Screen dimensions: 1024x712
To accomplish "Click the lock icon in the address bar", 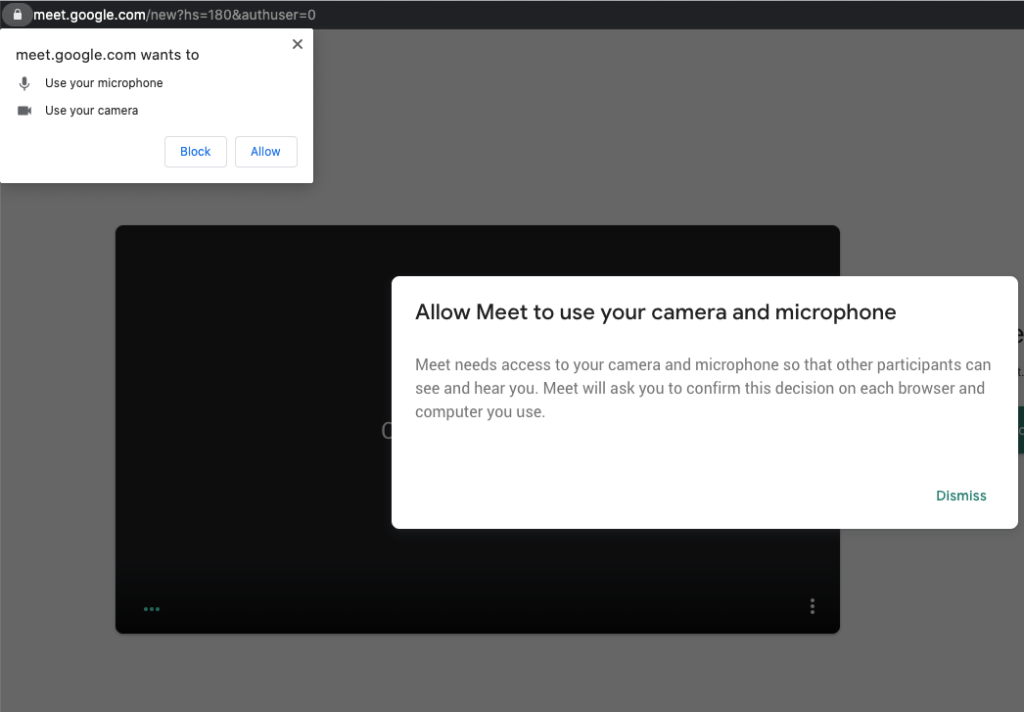I will point(18,14).
